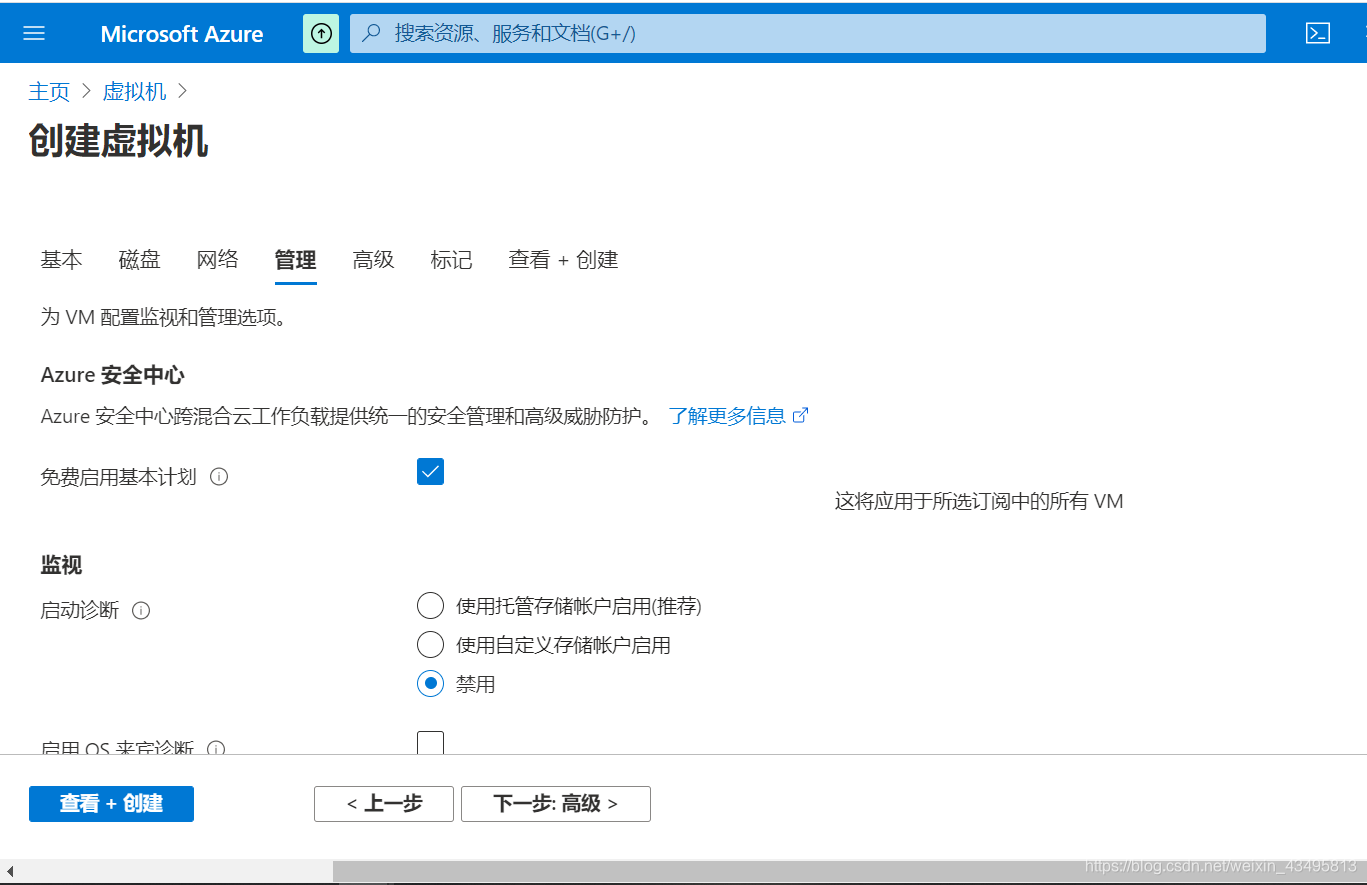Select 使用自定义存储帐户启用 radio option
This screenshot has height=885, width=1367.
point(430,644)
